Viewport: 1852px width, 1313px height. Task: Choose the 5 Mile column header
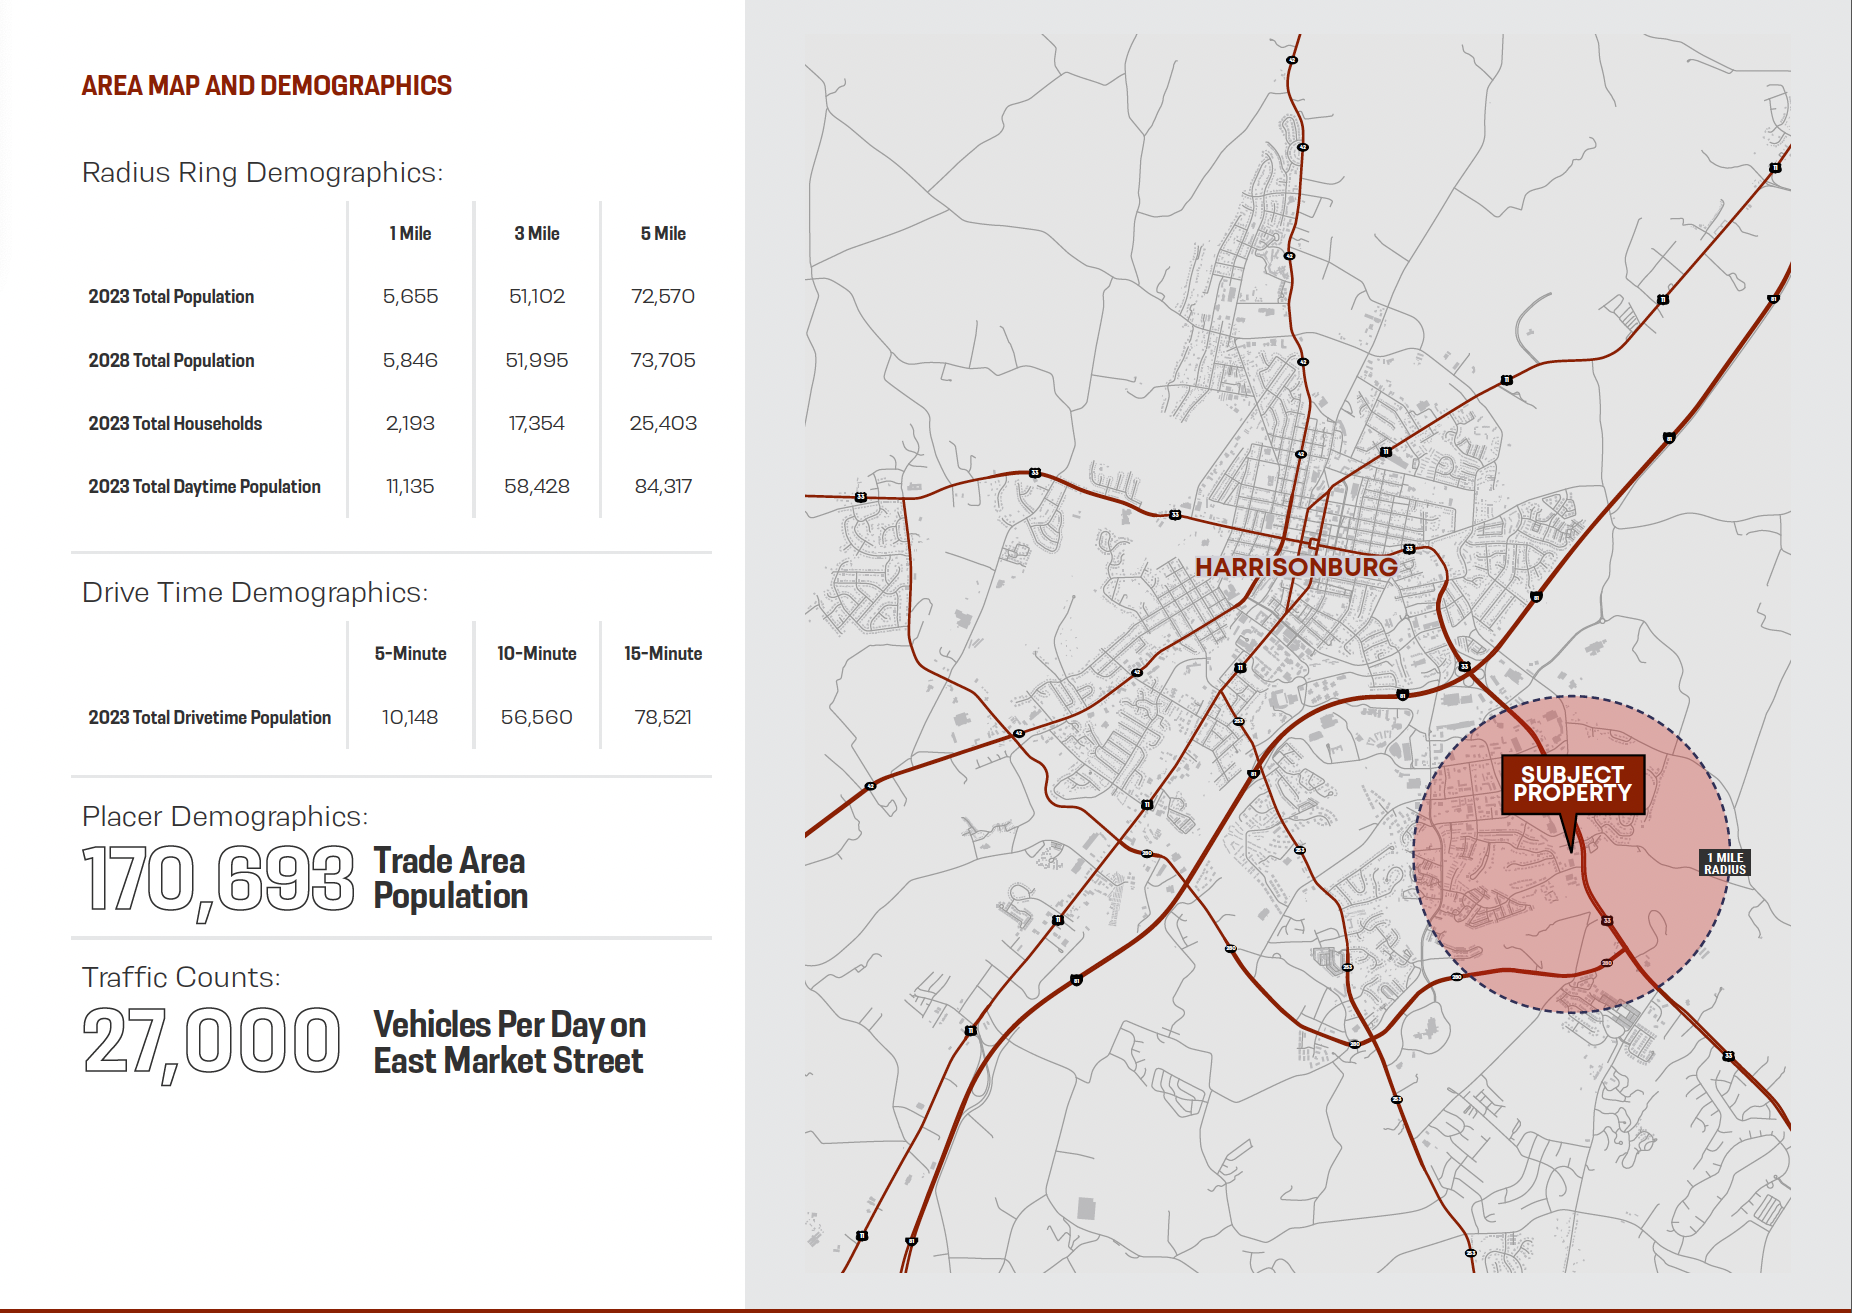click(662, 234)
